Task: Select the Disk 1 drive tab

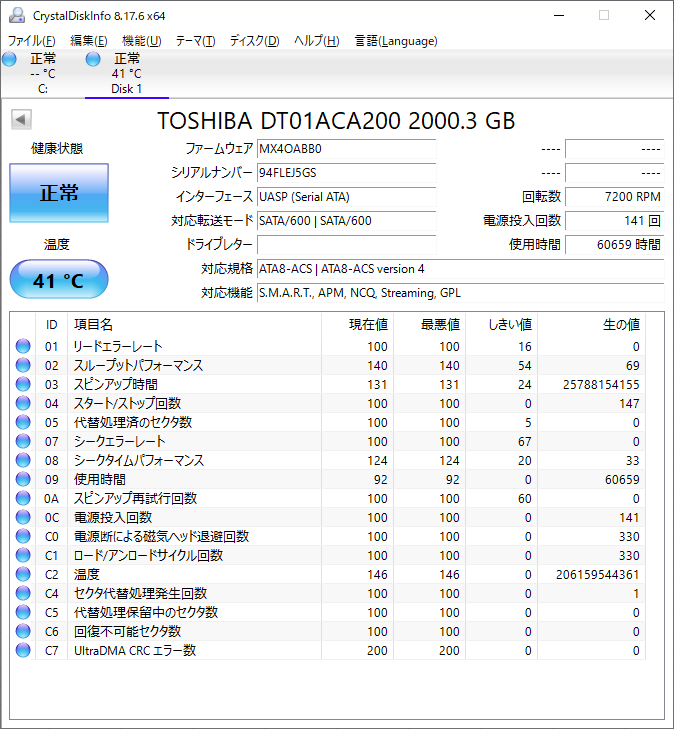Action: point(126,73)
